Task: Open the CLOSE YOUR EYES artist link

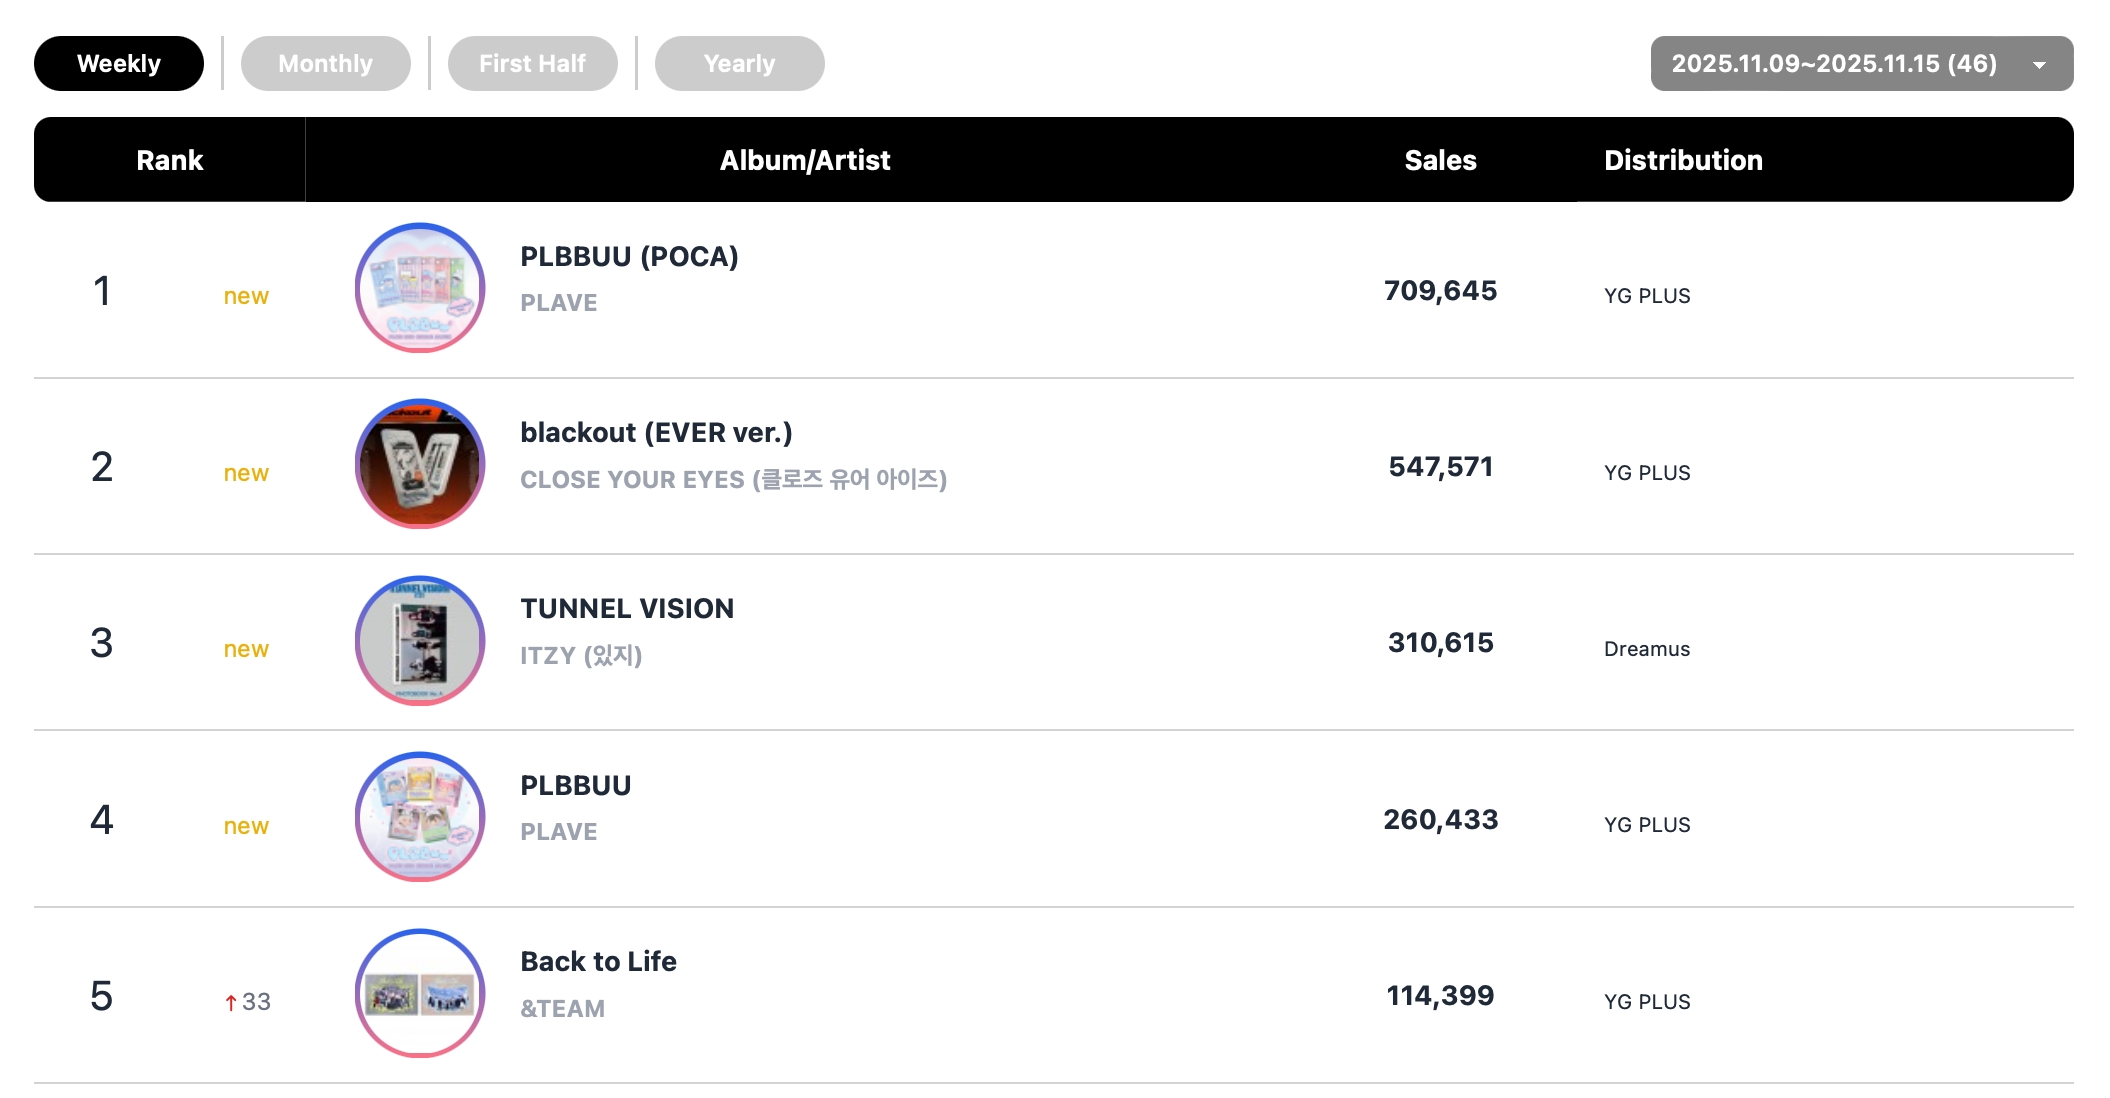Action: tap(733, 480)
